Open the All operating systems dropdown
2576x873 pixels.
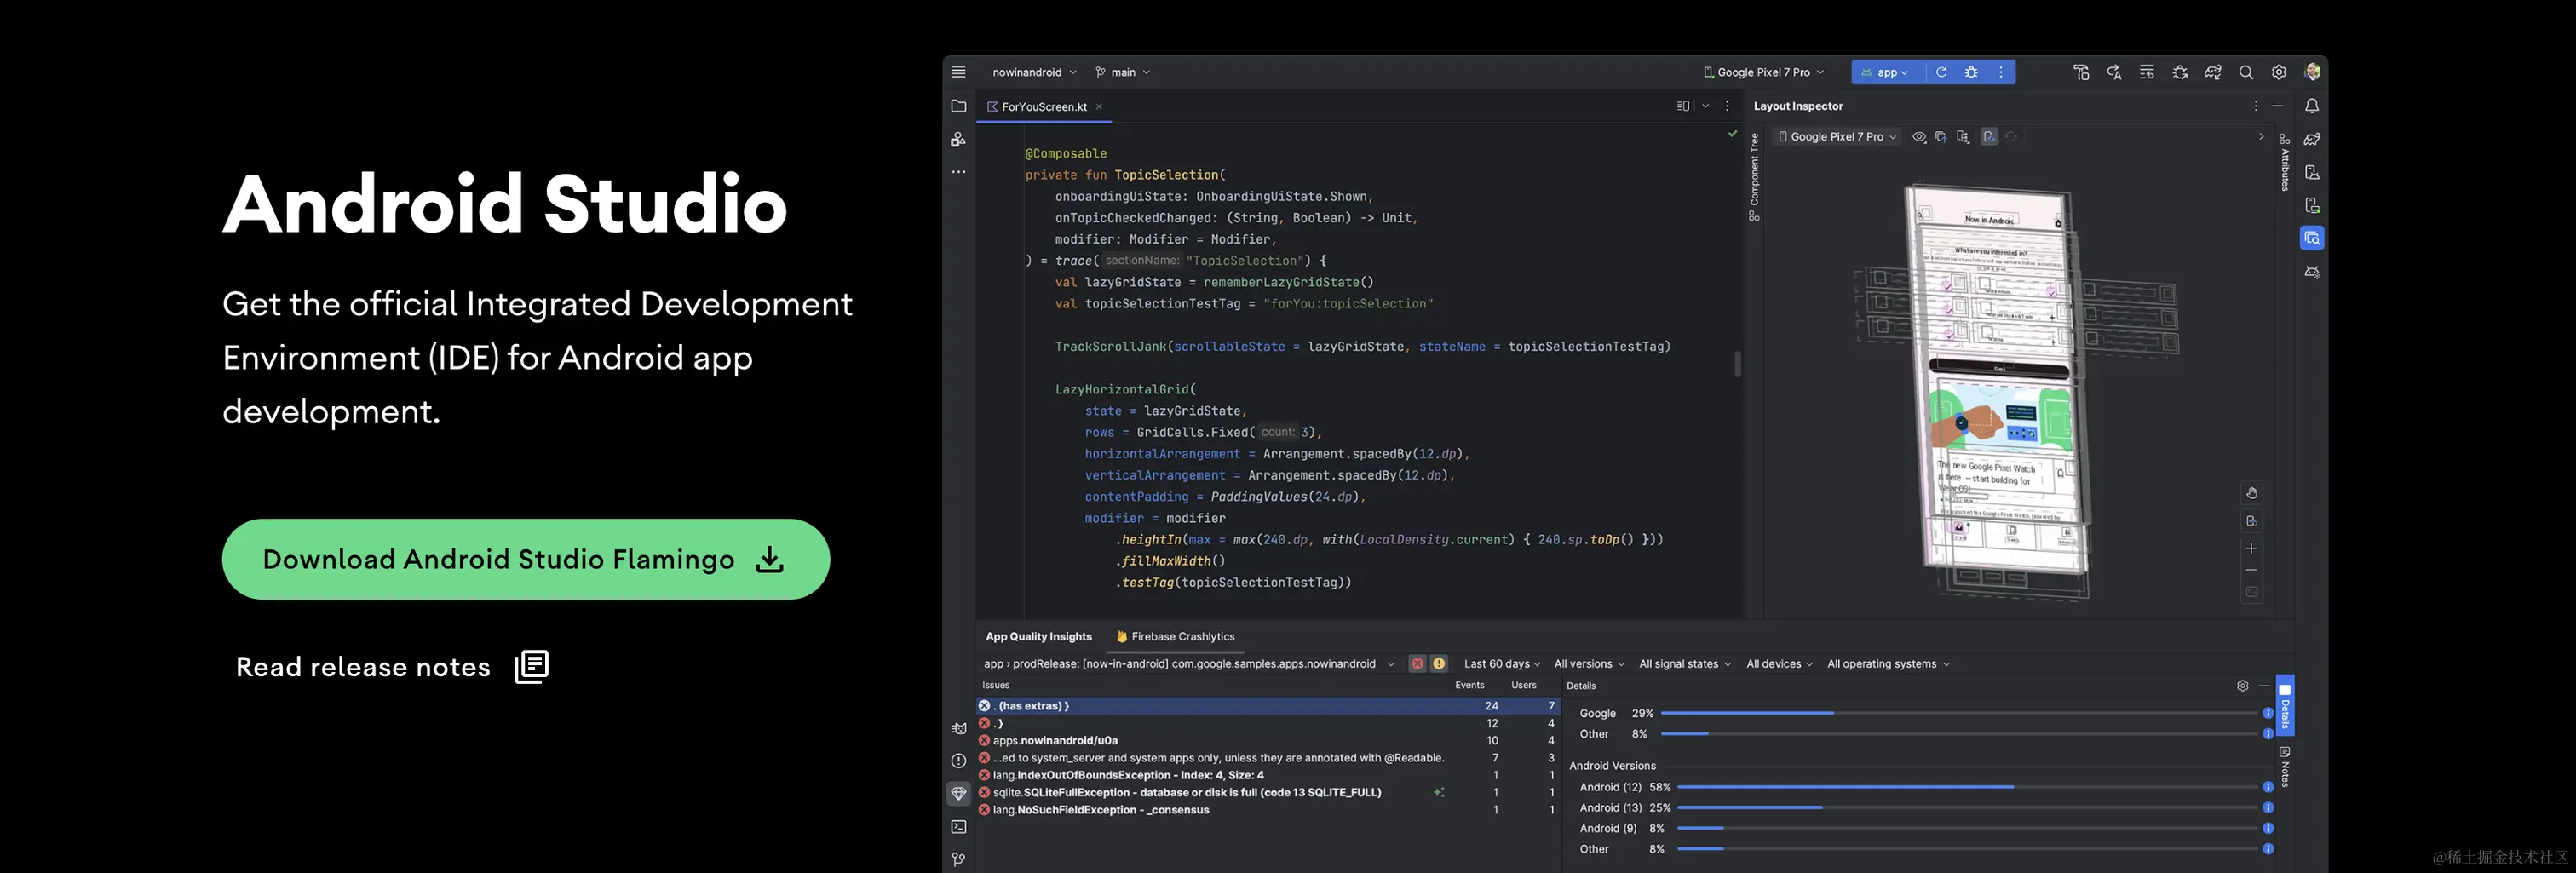click(x=1888, y=664)
